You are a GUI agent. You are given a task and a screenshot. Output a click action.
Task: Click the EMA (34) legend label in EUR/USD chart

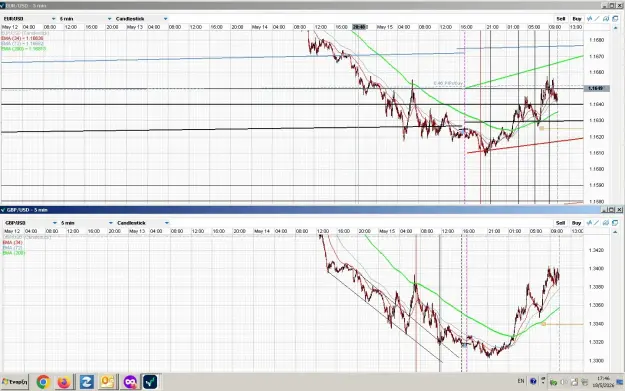point(22,38)
